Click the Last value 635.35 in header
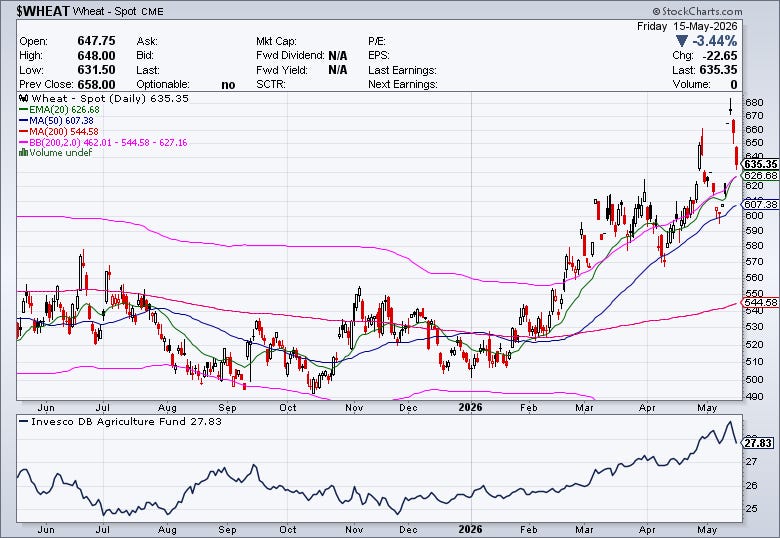This screenshot has width=780, height=538. coord(718,70)
